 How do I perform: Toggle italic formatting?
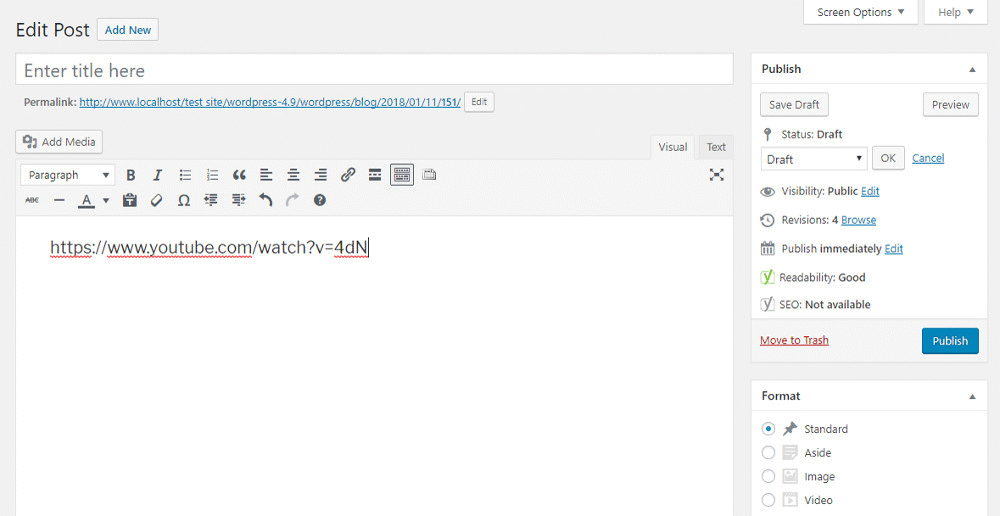[x=158, y=175]
